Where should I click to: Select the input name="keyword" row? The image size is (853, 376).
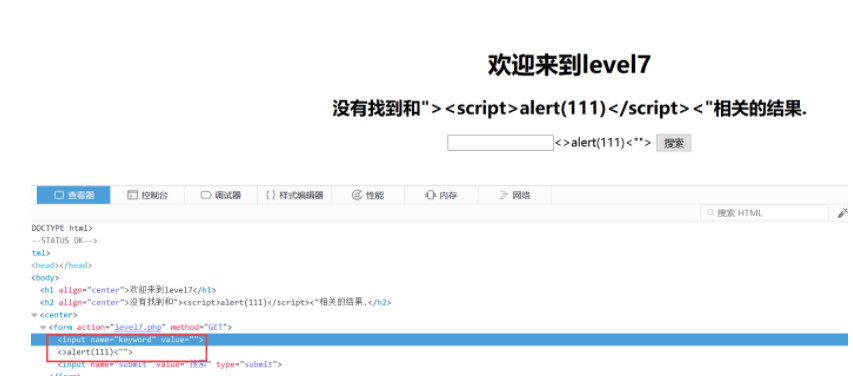[x=440, y=340]
